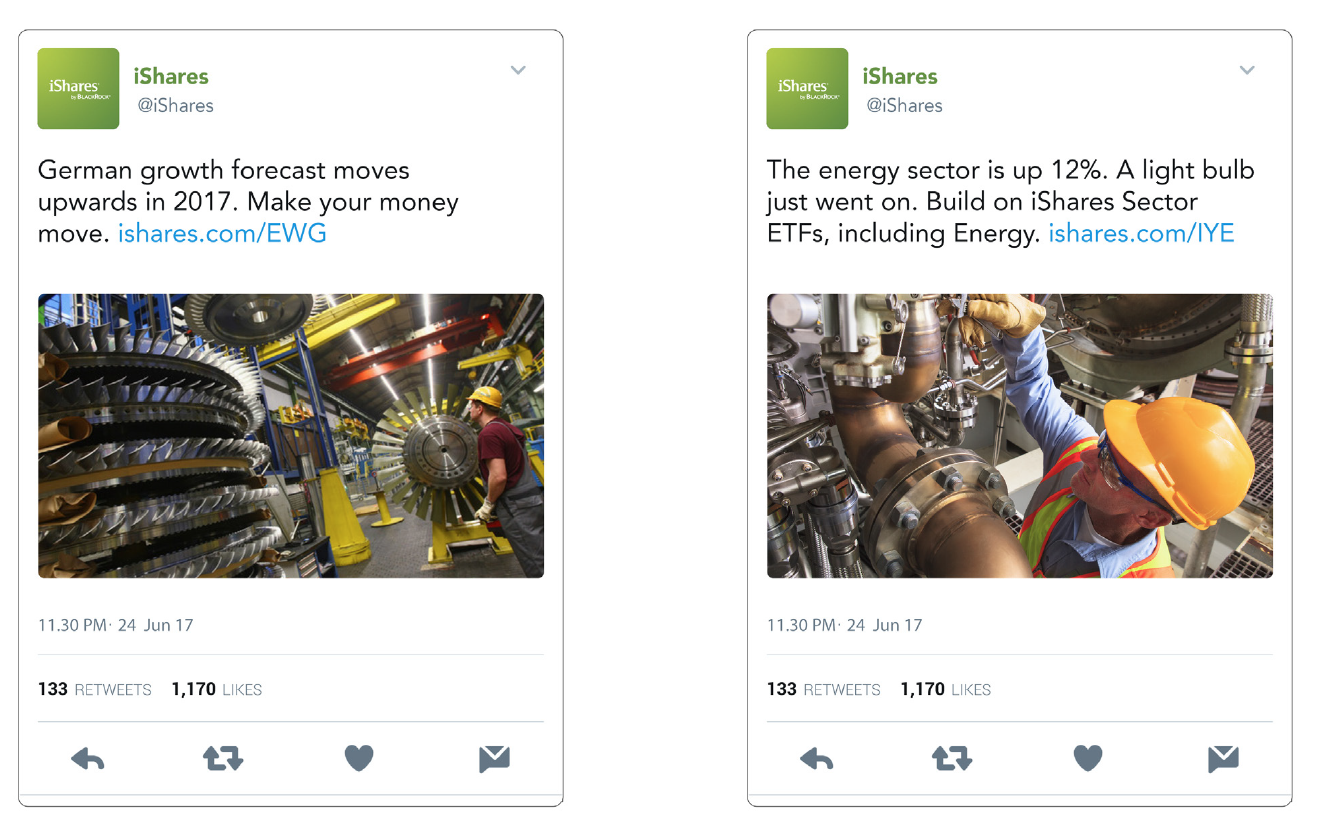Like the German growth forecast tweet

pos(359,759)
